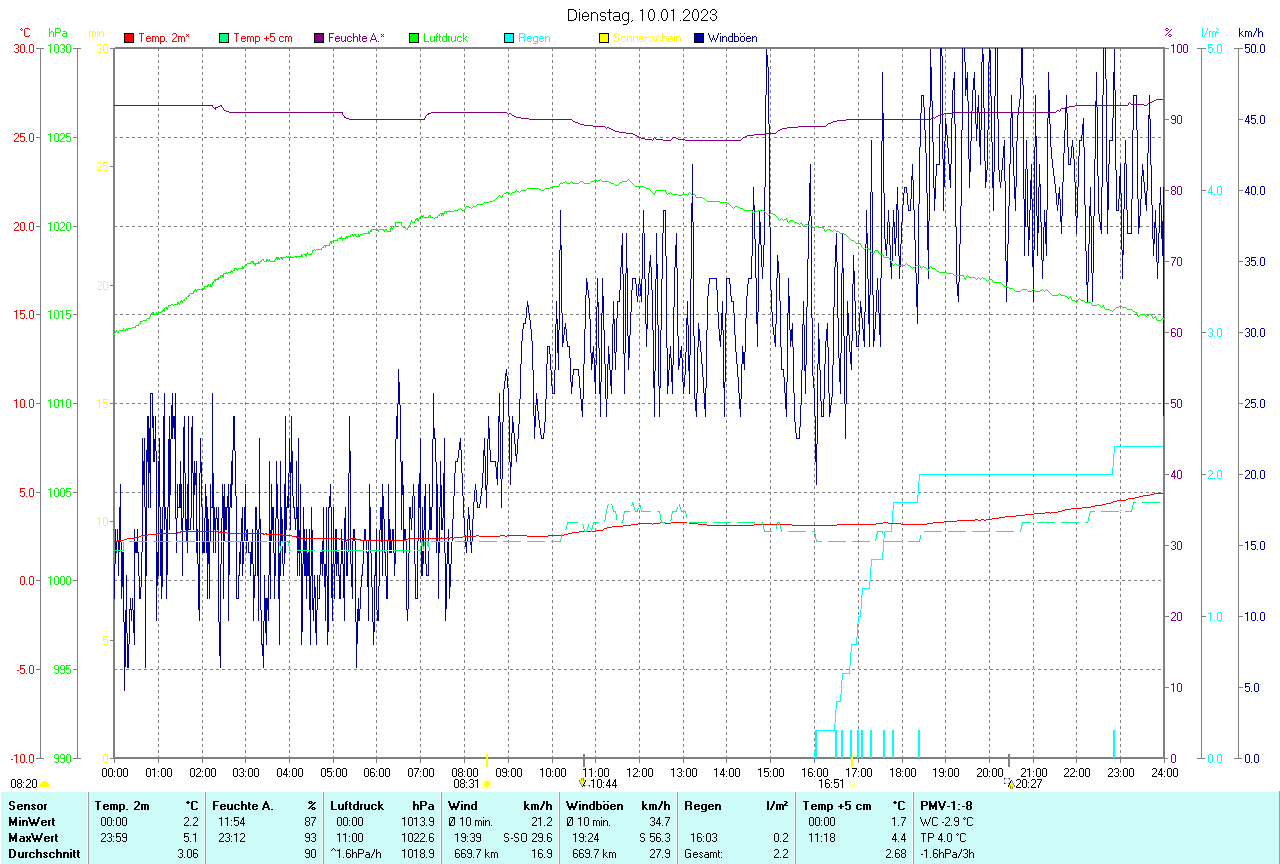Click the PMV-1:-8 header
The image size is (1280, 864).
(946, 806)
